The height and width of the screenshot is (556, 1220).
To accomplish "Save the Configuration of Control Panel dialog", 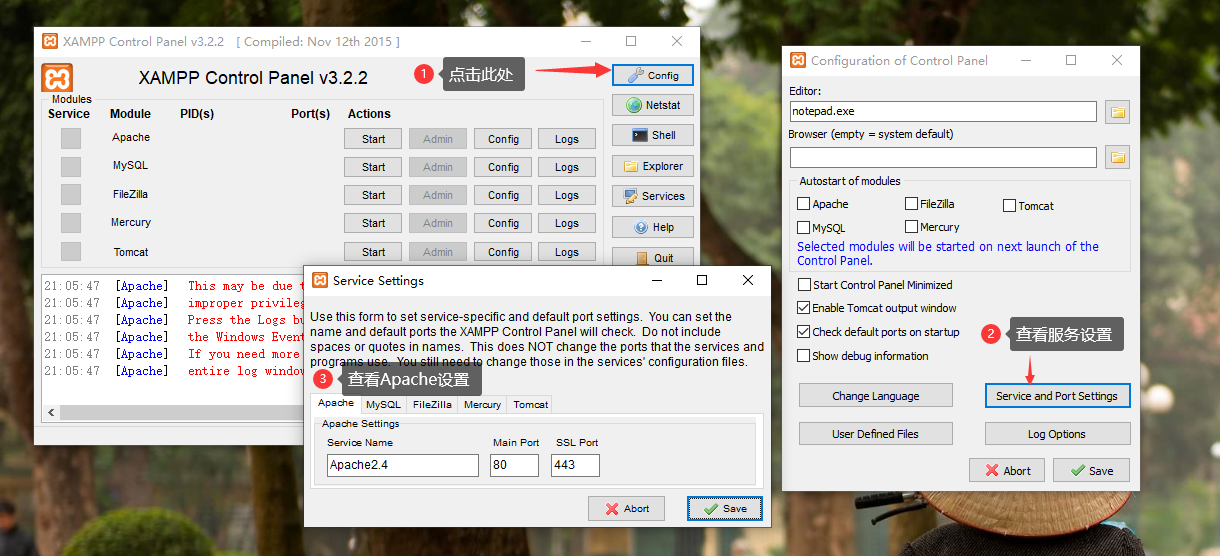I will coord(1091,470).
